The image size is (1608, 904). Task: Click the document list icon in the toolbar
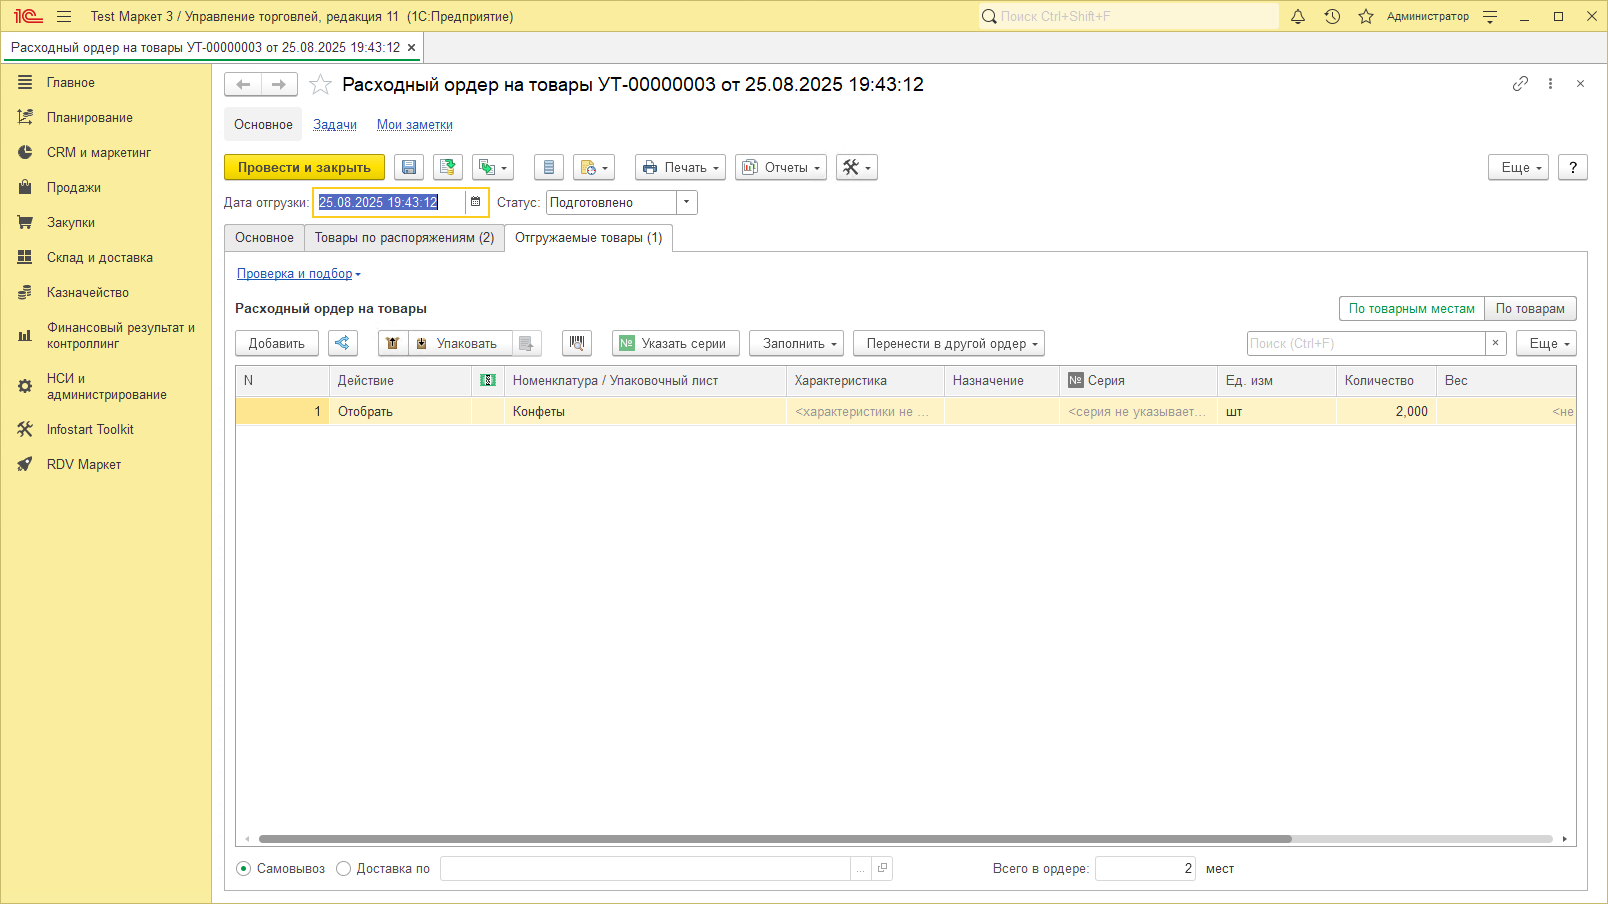549,167
